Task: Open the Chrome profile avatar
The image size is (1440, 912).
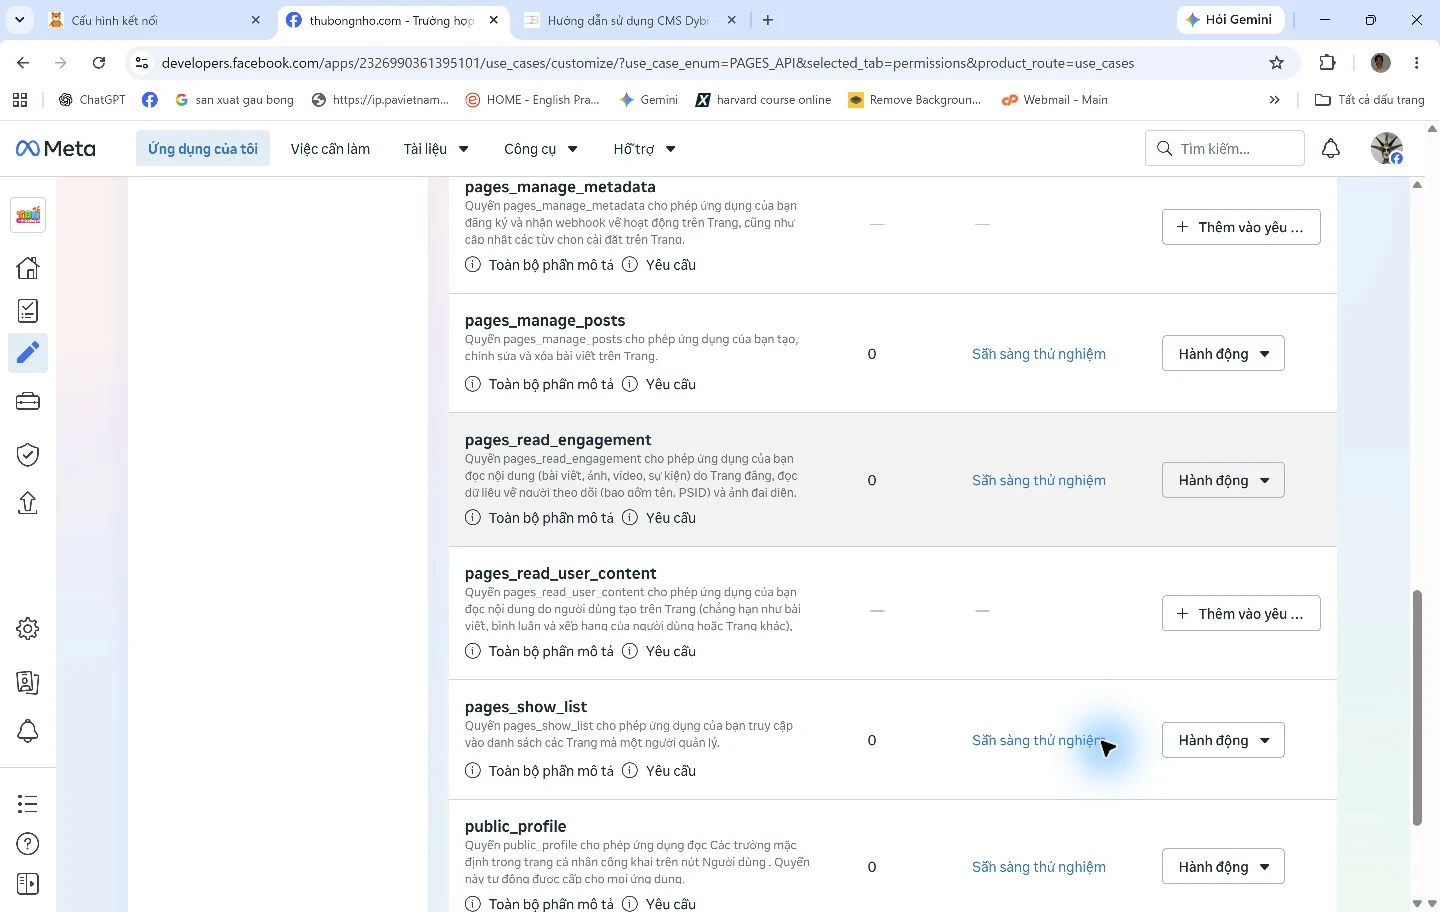Action: point(1381,63)
